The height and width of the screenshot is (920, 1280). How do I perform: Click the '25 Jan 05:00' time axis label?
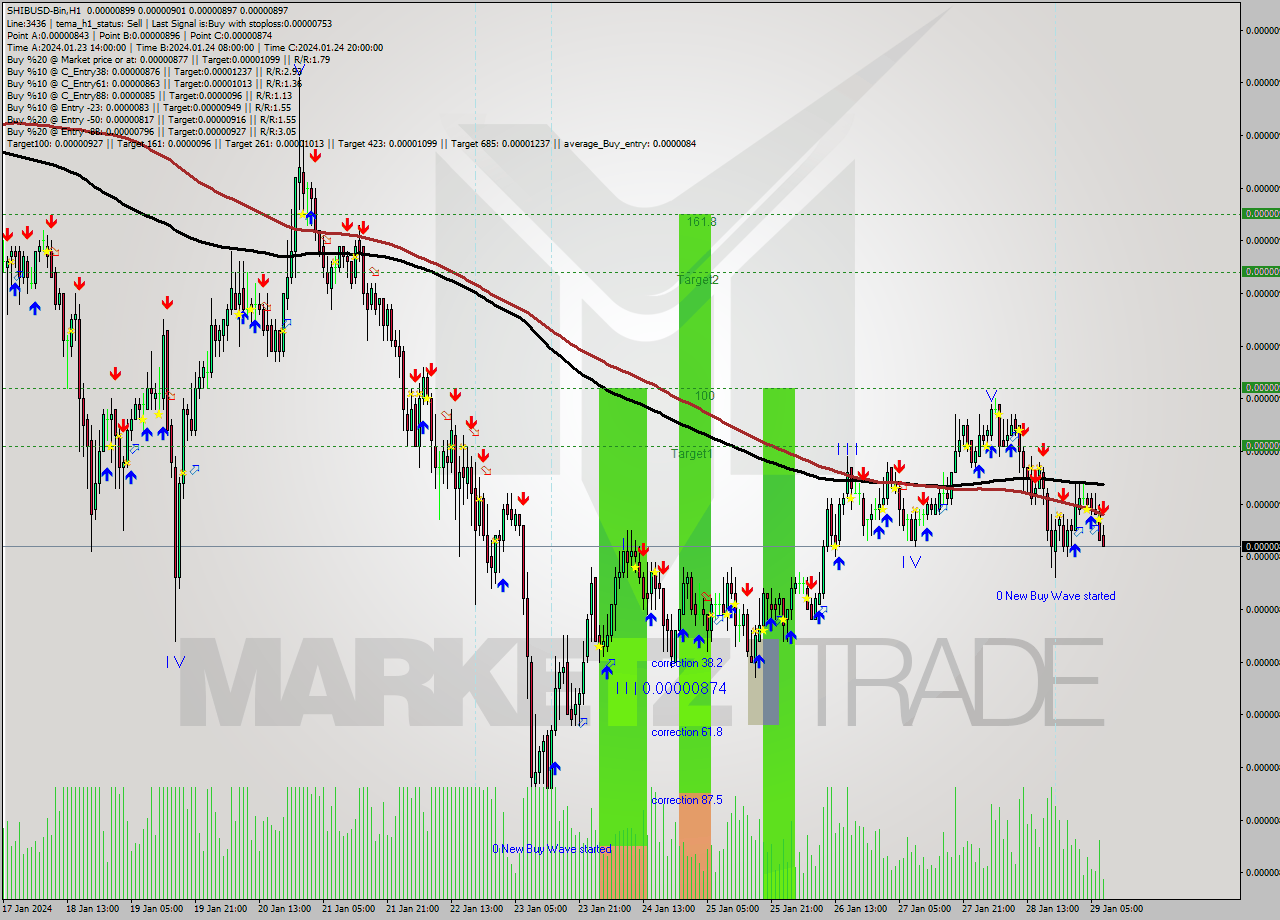(732, 909)
